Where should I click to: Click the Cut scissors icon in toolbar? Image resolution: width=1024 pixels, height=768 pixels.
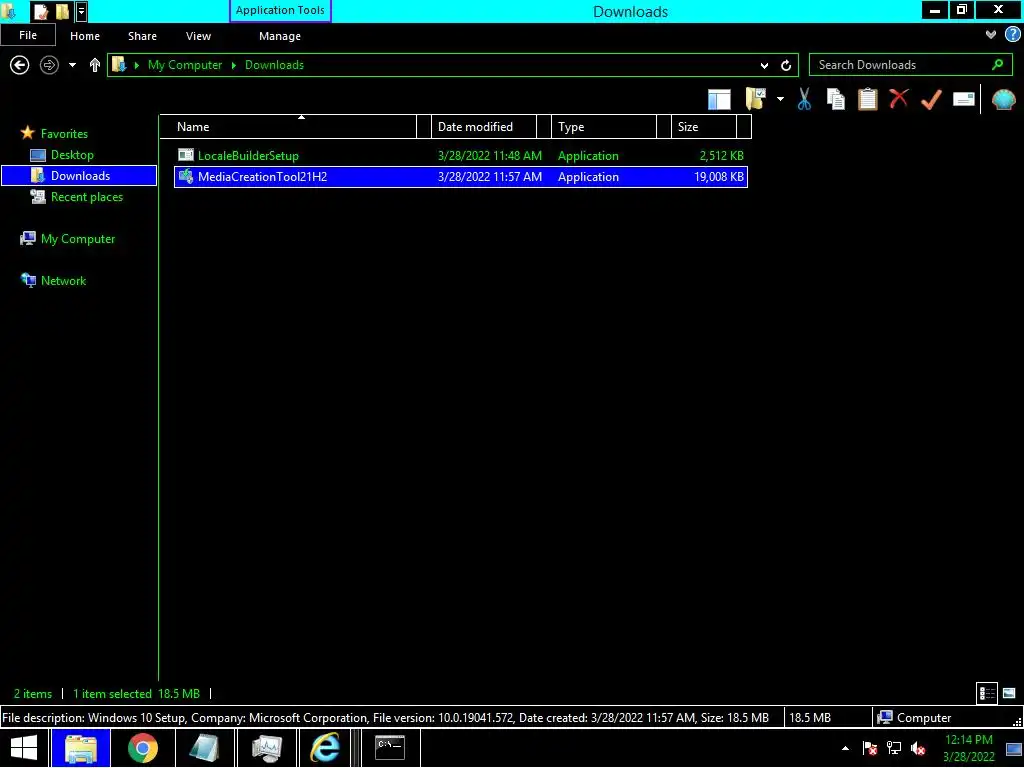[804, 100]
